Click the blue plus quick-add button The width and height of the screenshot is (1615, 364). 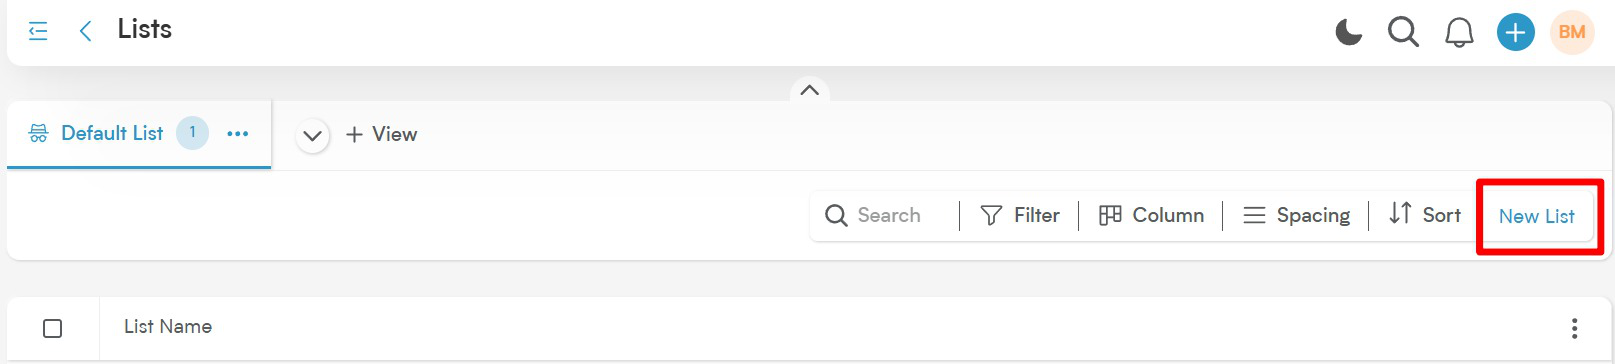pos(1516,32)
